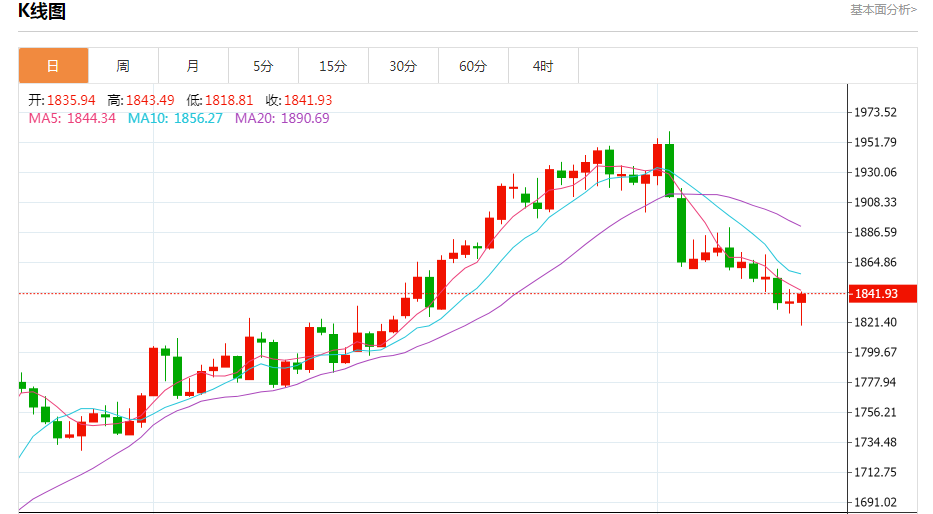This screenshot has width=933, height=514.
Task: Click the K线图 title heading
Action: point(43,12)
